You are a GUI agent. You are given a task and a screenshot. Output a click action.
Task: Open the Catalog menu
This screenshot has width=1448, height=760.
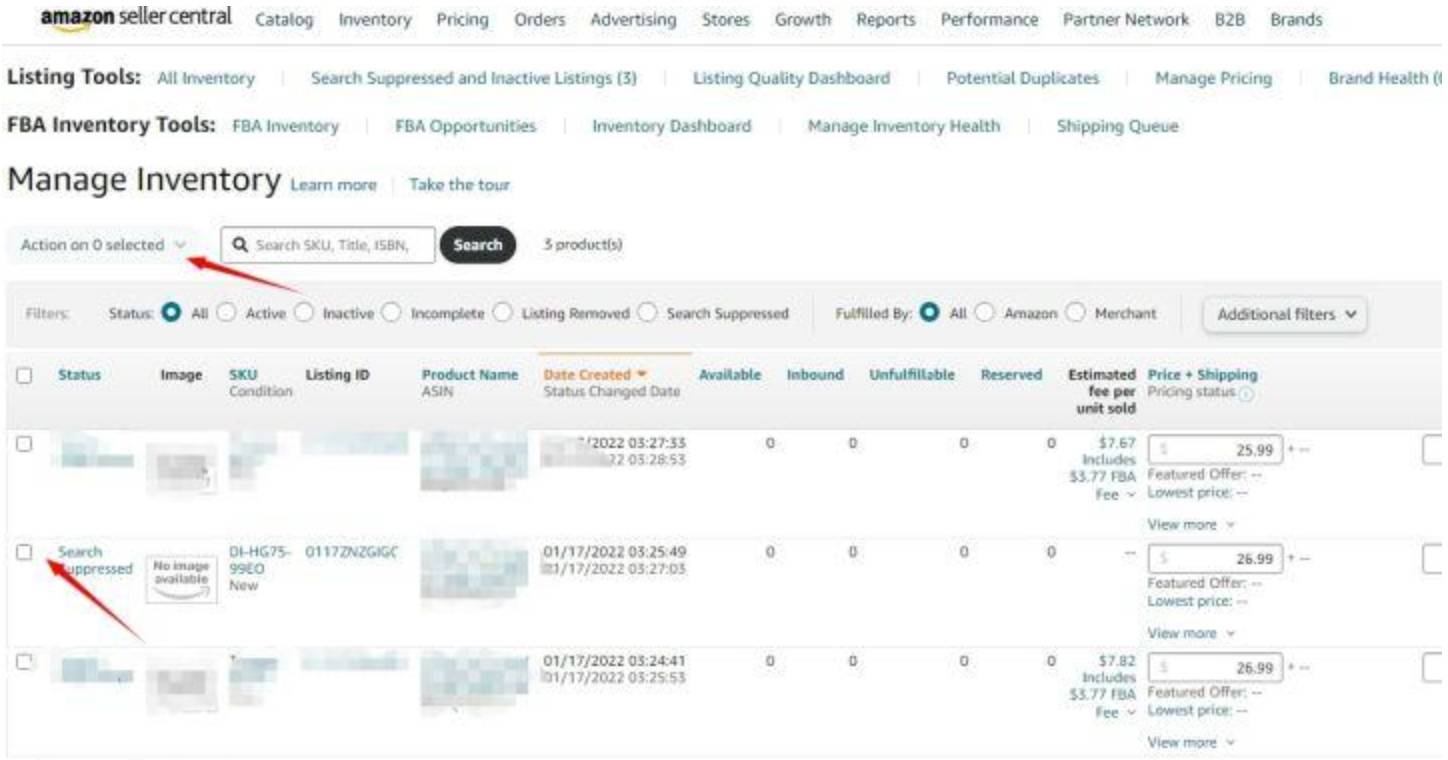[284, 20]
